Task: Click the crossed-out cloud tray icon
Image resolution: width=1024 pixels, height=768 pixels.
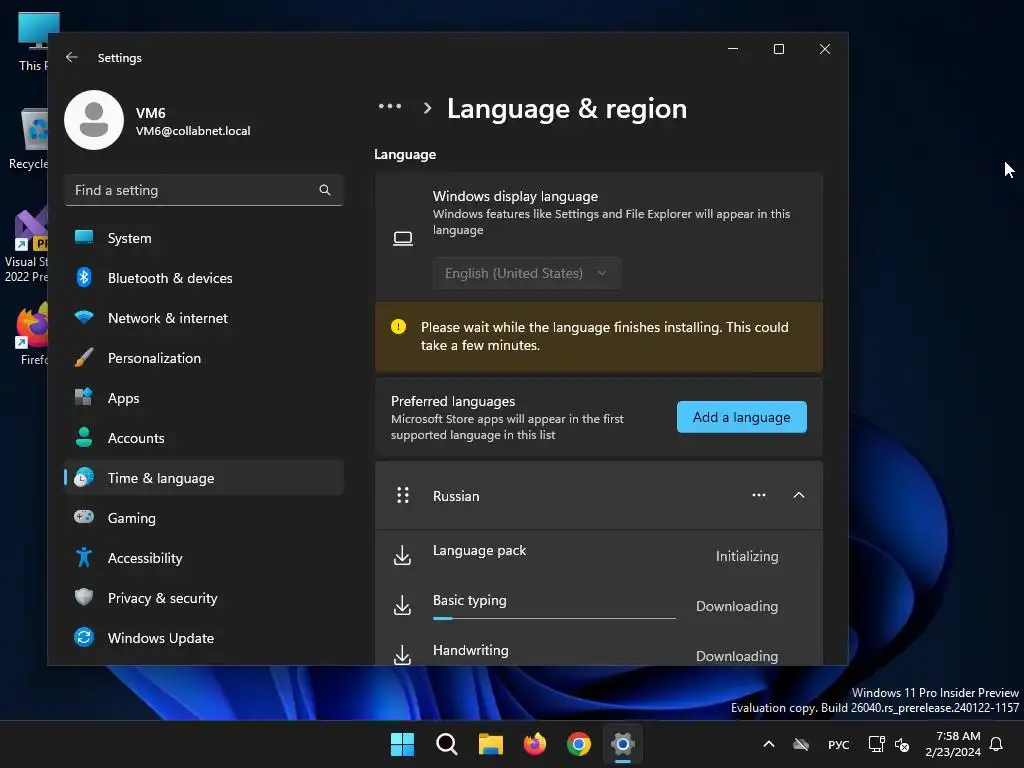Action: coord(801,744)
